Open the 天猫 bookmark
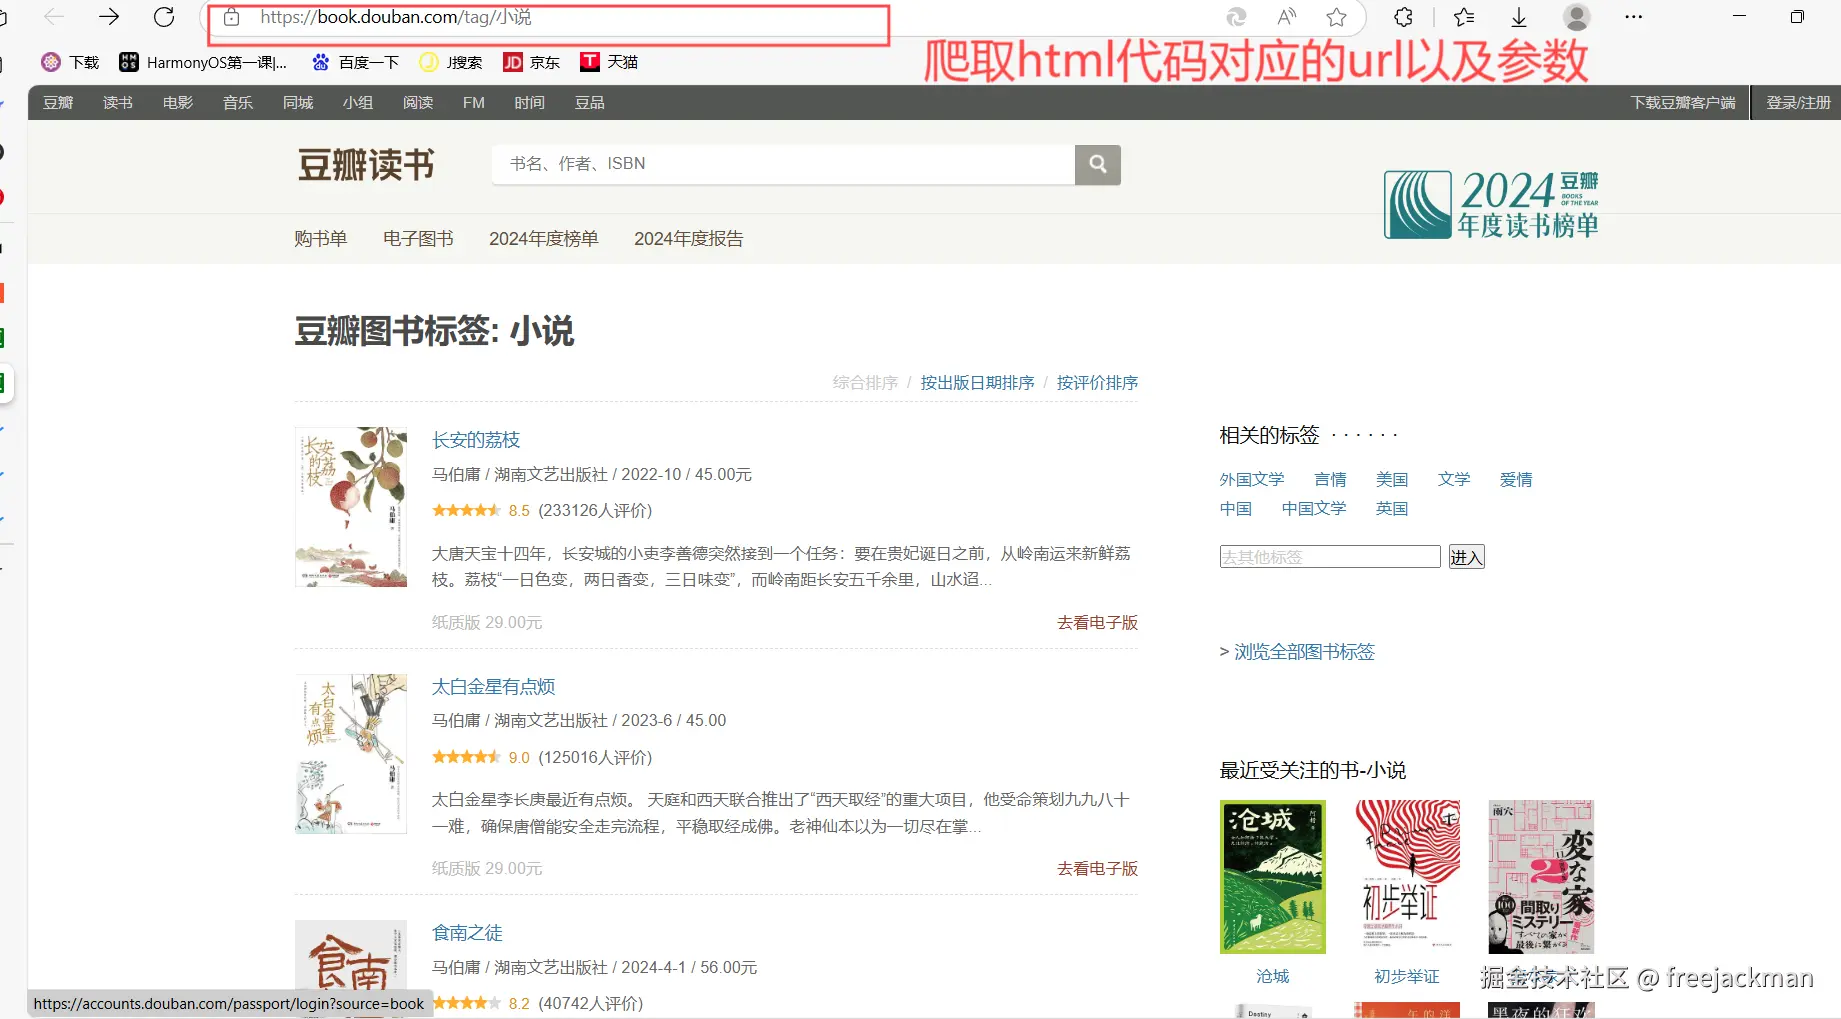 click(x=609, y=62)
